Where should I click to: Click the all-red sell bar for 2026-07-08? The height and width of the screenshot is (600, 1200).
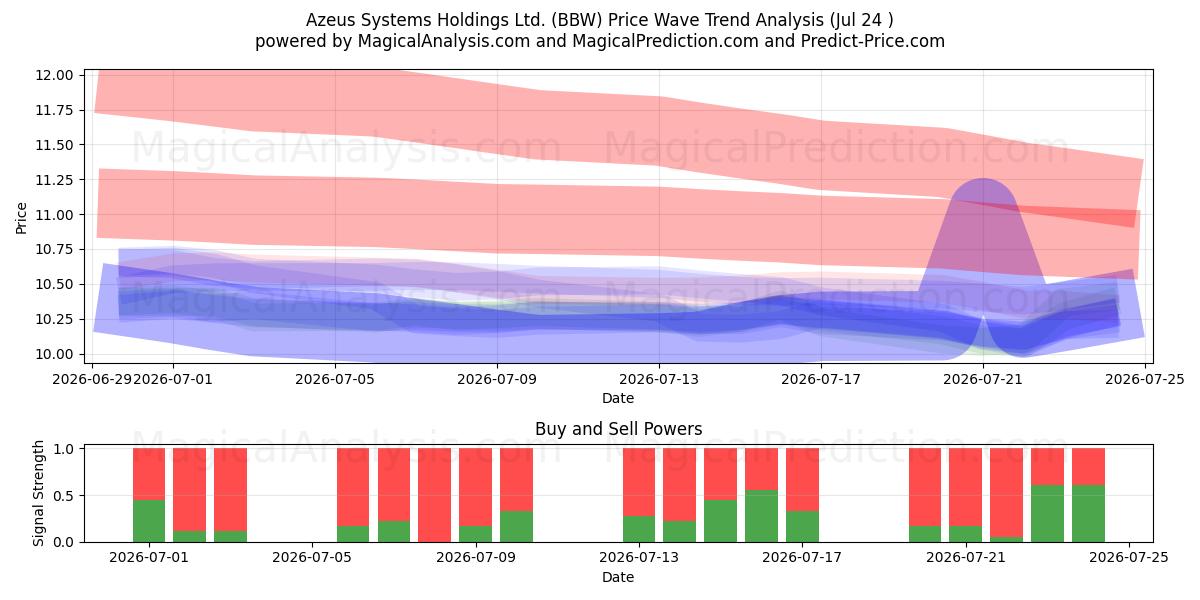point(435,495)
